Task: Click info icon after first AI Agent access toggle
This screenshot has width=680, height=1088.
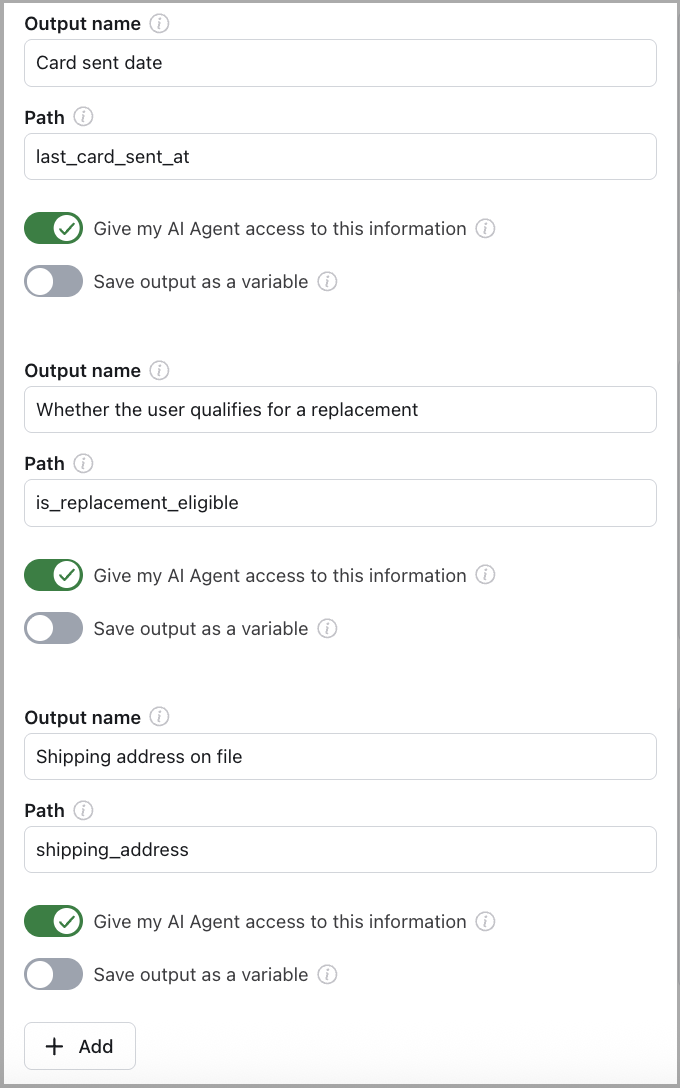Action: [485, 229]
